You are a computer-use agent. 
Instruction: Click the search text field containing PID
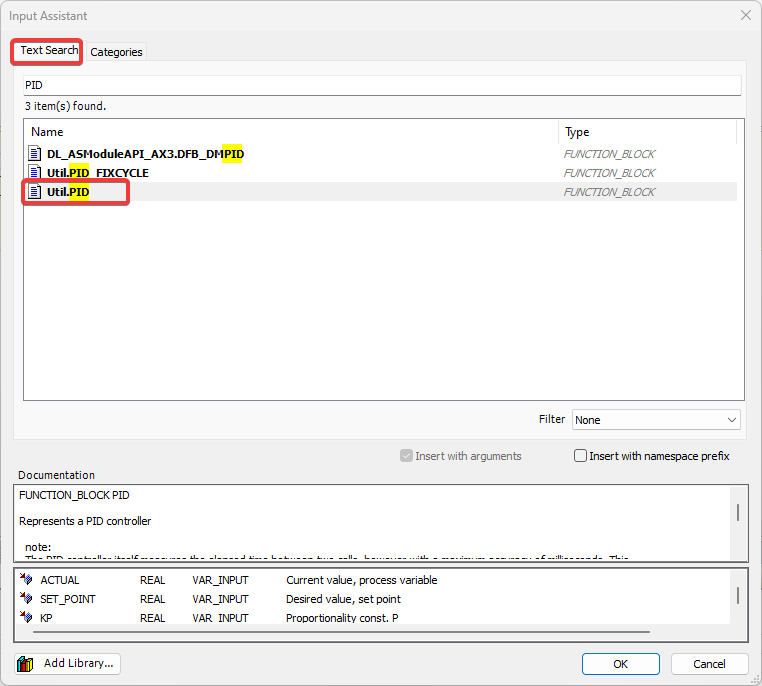coord(382,86)
